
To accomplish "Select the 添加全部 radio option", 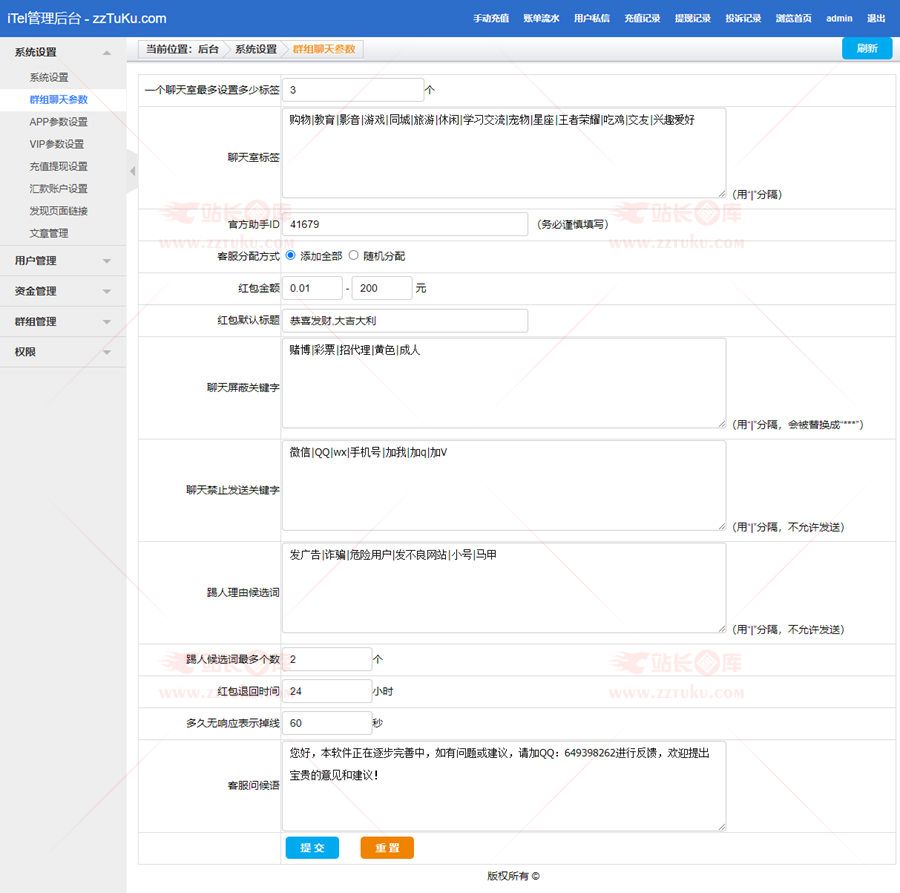I will tap(291, 256).
